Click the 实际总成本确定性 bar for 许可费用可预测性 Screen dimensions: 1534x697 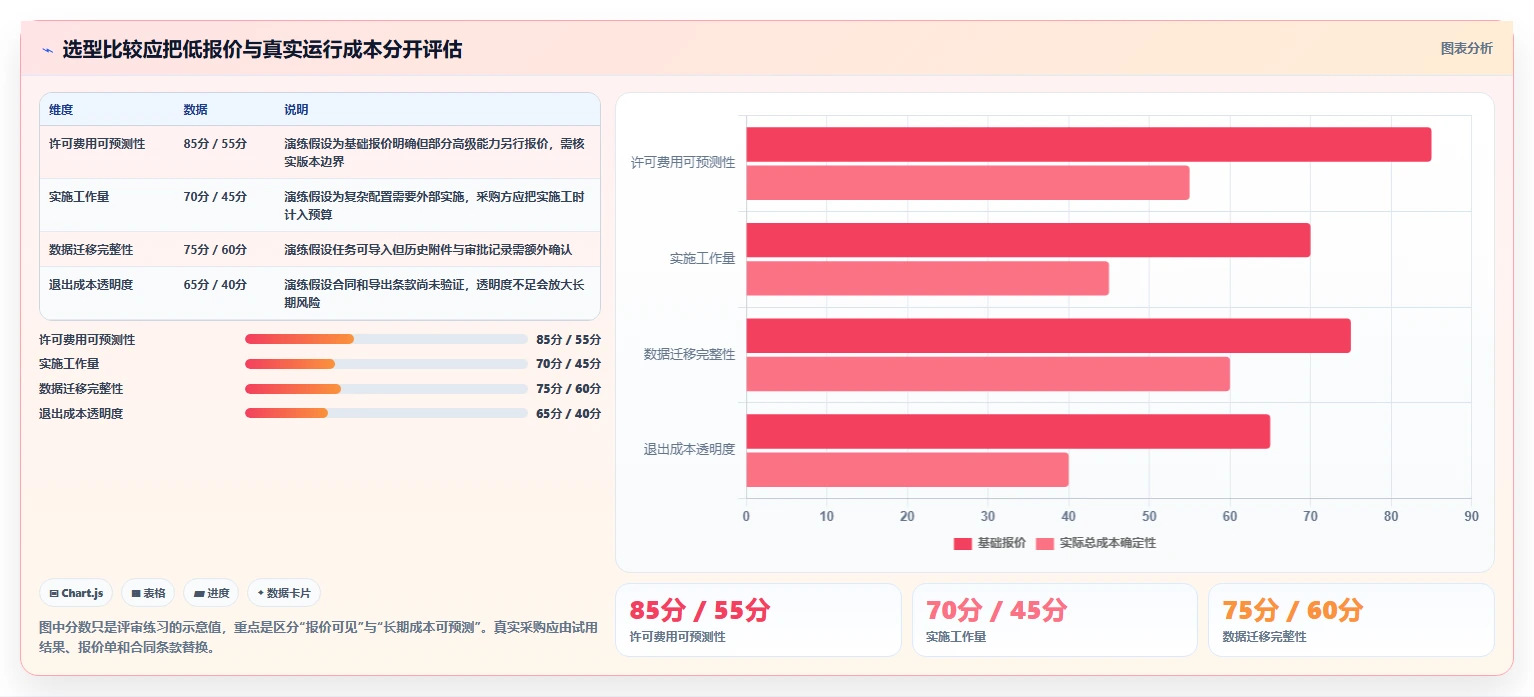coord(967,182)
